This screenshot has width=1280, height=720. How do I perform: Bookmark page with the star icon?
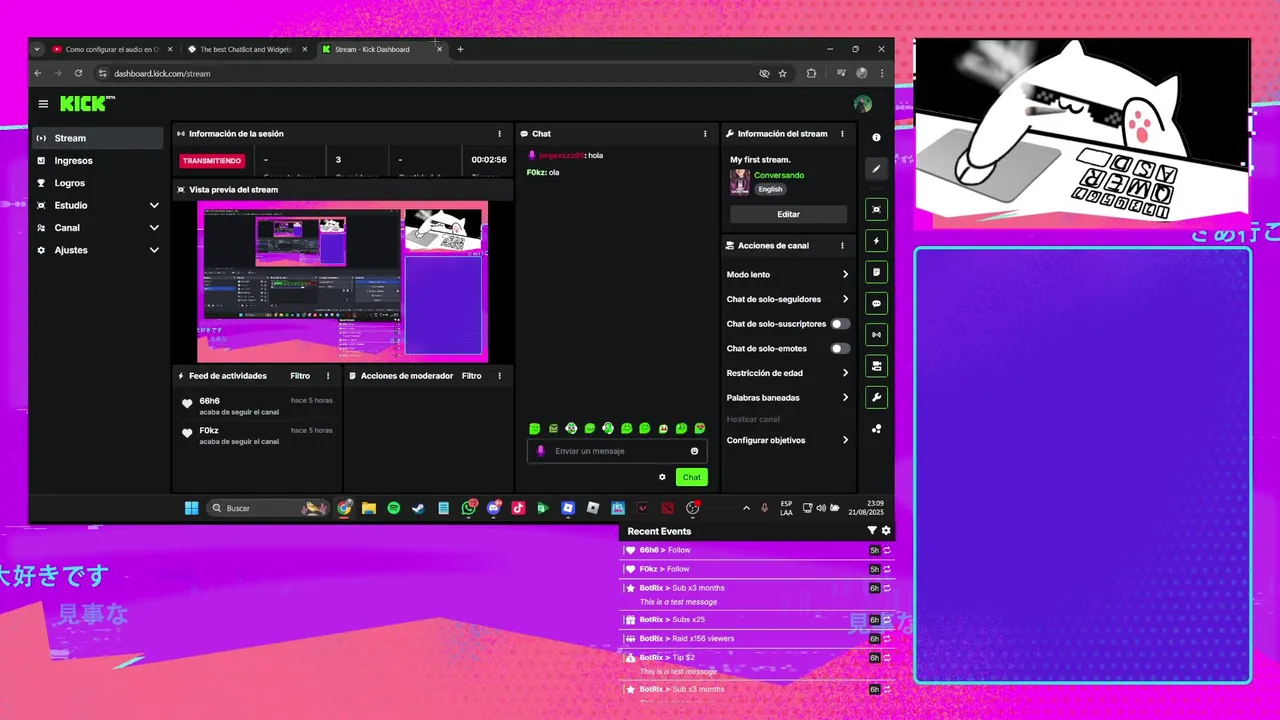tap(782, 73)
